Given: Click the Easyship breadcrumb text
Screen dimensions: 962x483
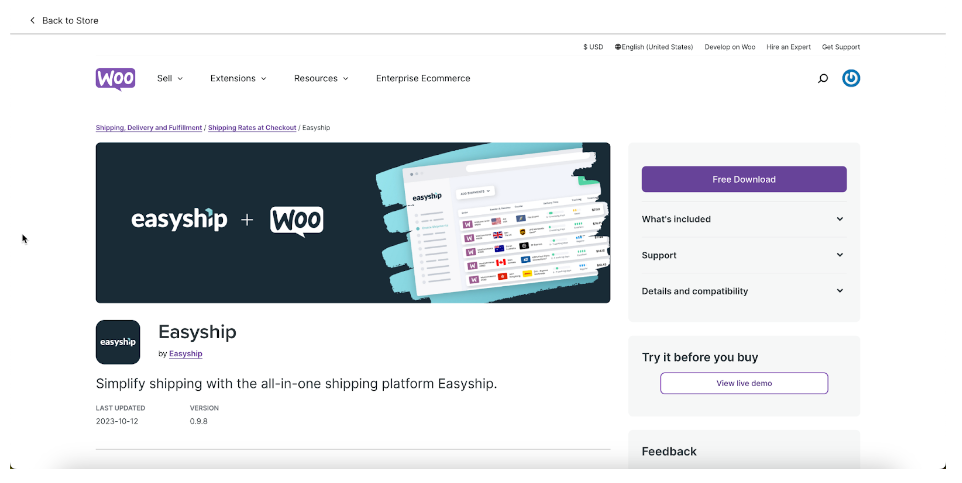Looking at the screenshot, I should tap(316, 128).
